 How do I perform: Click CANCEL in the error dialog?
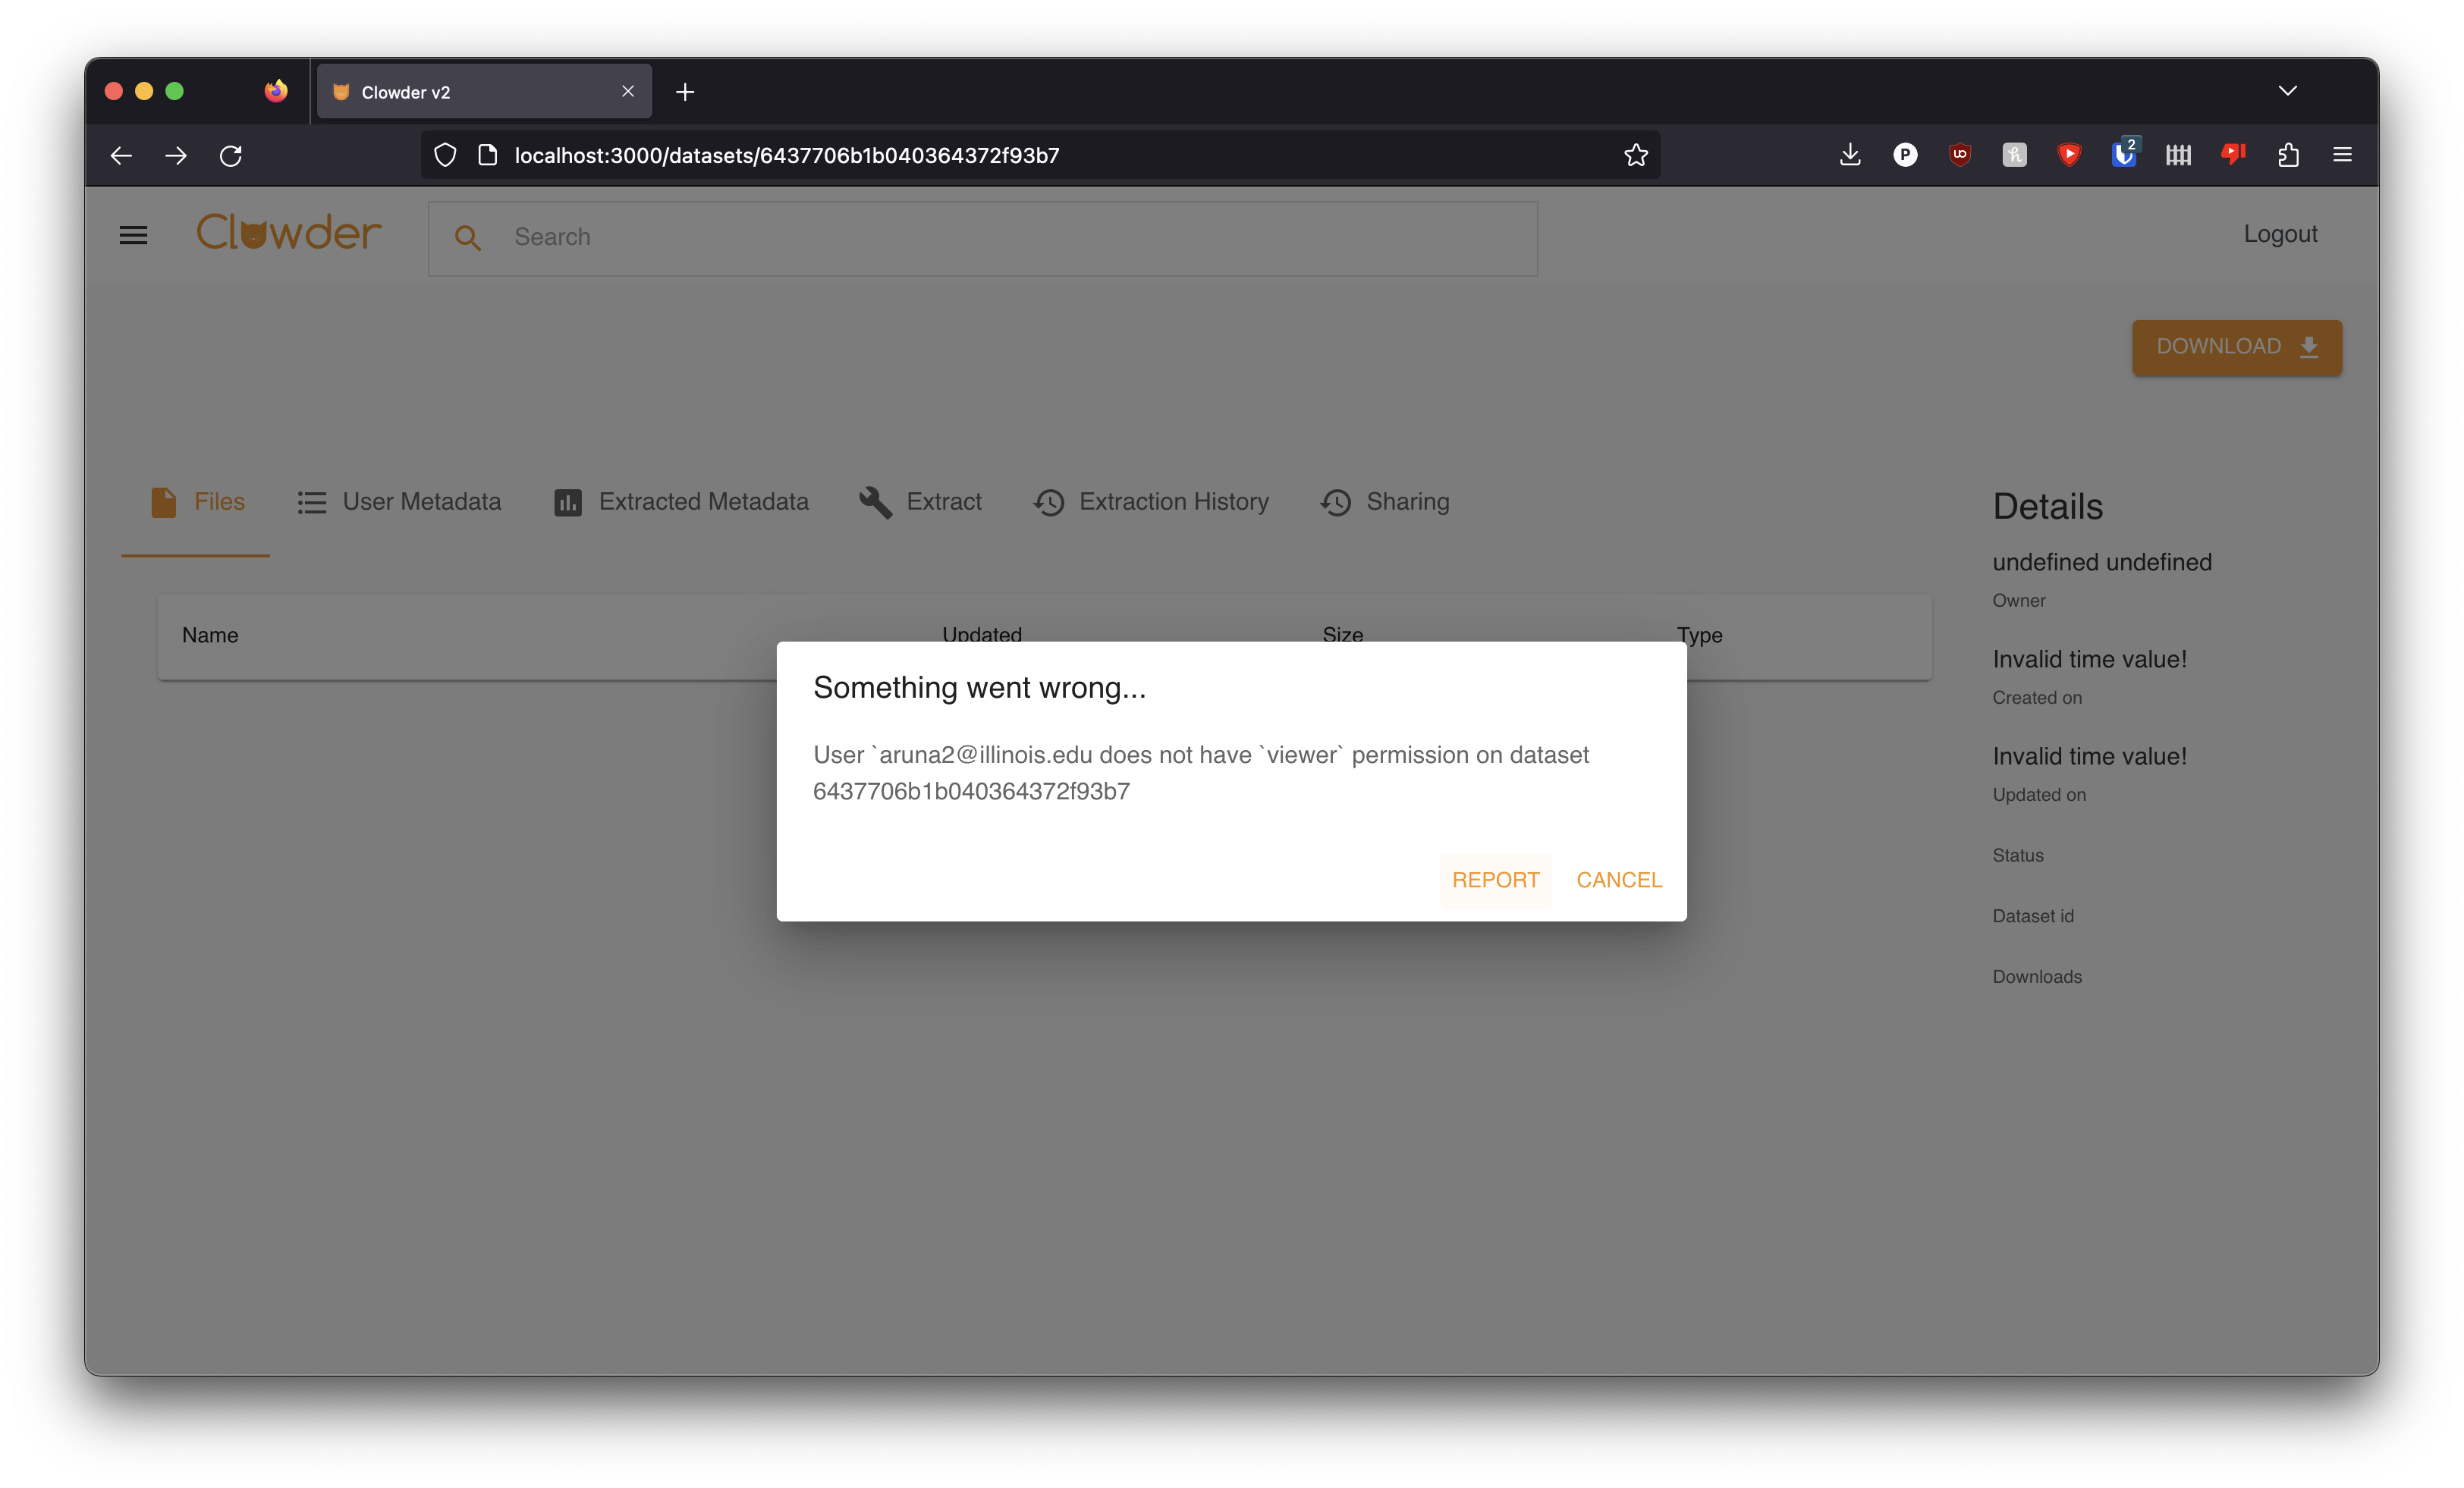tap(1619, 880)
